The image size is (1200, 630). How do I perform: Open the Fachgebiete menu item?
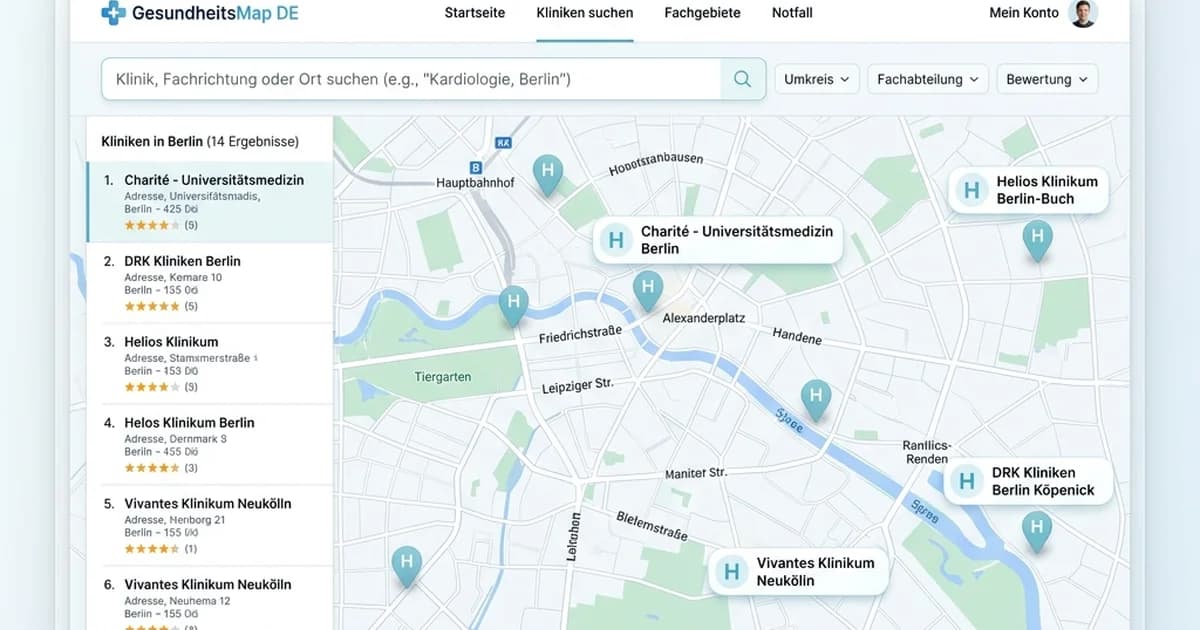702,13
